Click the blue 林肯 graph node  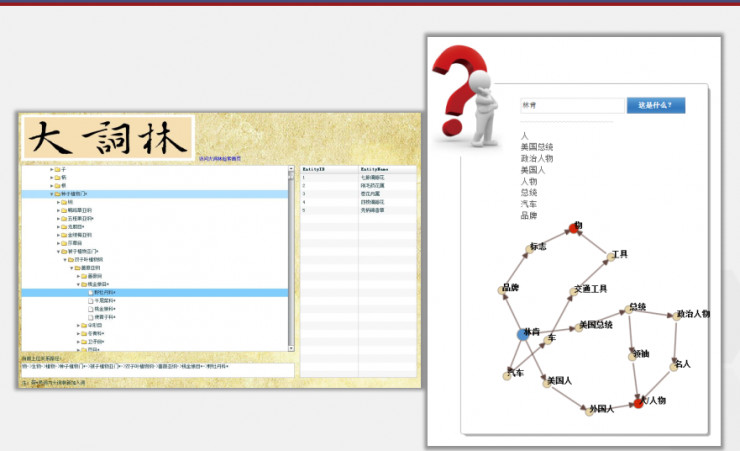point(523,334)
